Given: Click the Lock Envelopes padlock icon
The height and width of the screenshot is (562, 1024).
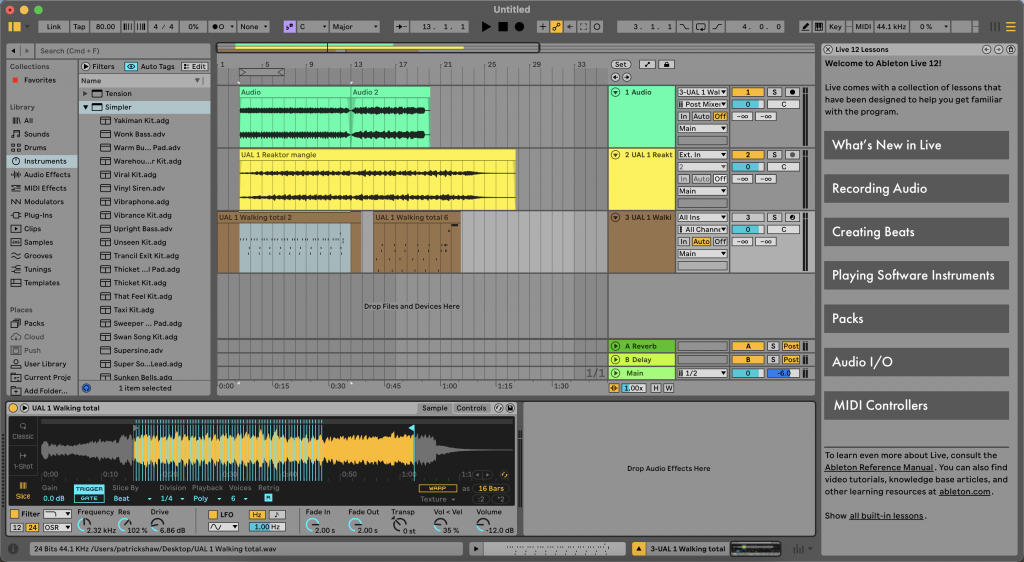Looking at the screenshot, I should [x=666, y=65].
